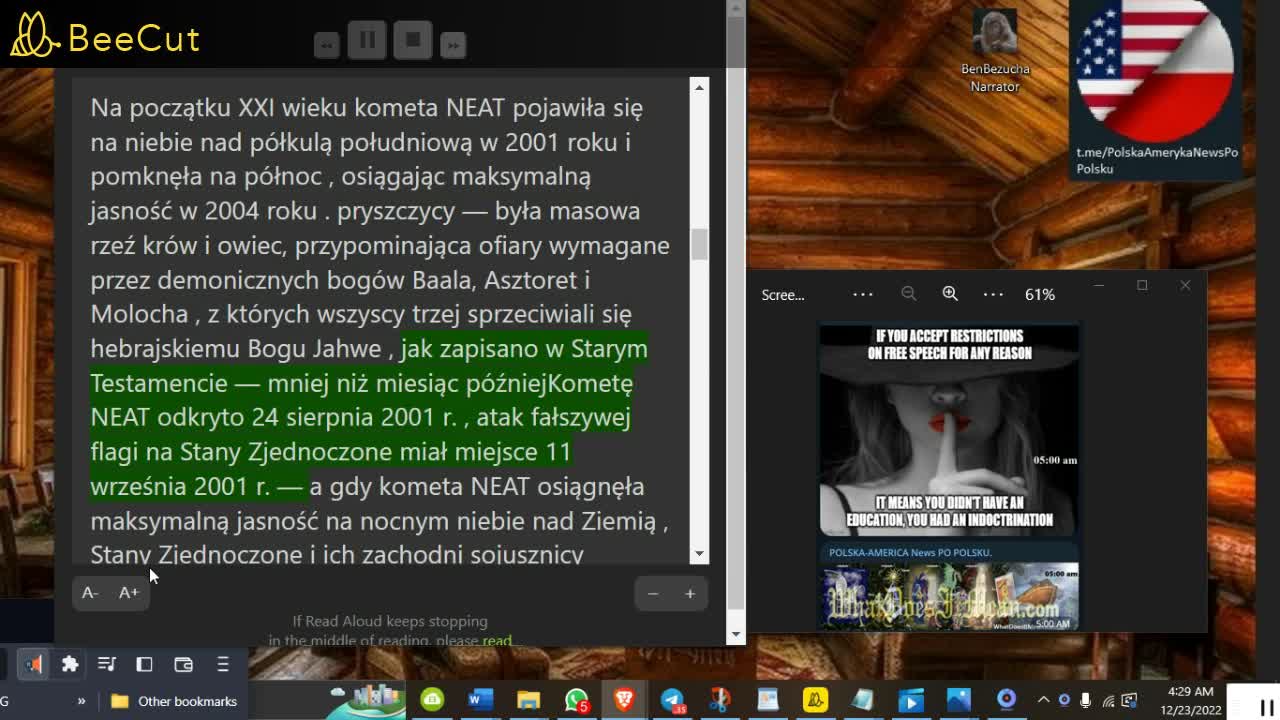Click the plus button beside the minus button
Image resolution: width=1280 pixels, height=720 pixels.
(690, 594)
